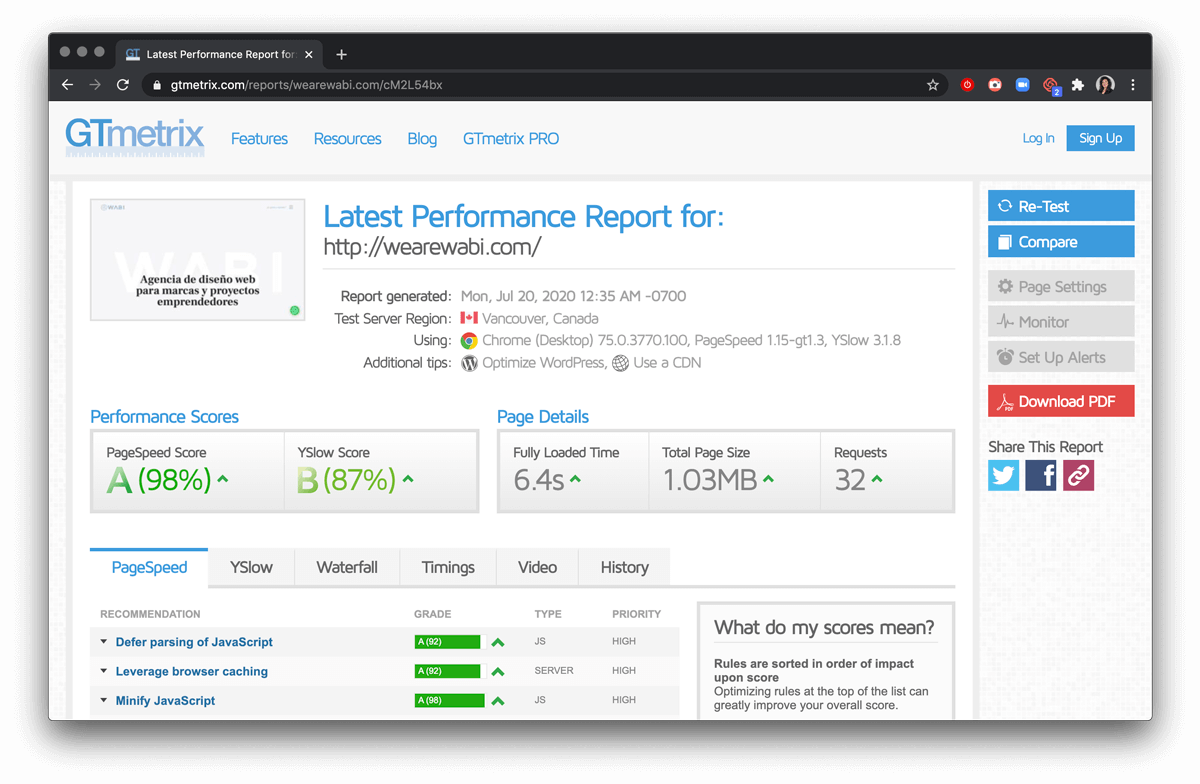1200x784 pixels.
Task: Select the PageSpeed tab
Action: (149, 567)
